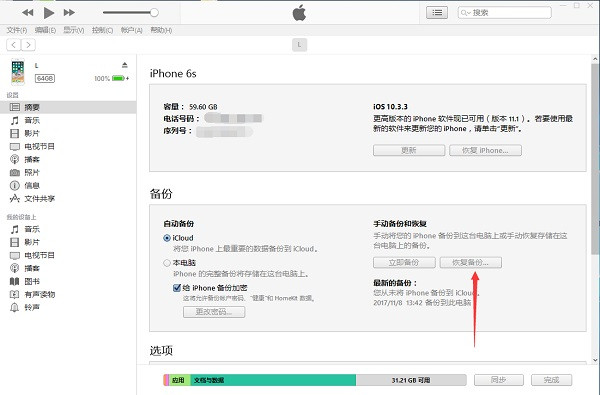Click the 31.21 GB 可用 storage segment

[411, 380]
